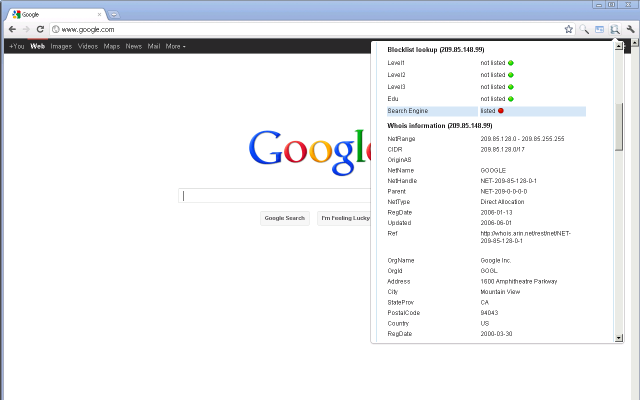Close the Google tab
The image size is (640, 400).
tap(99, 14)
